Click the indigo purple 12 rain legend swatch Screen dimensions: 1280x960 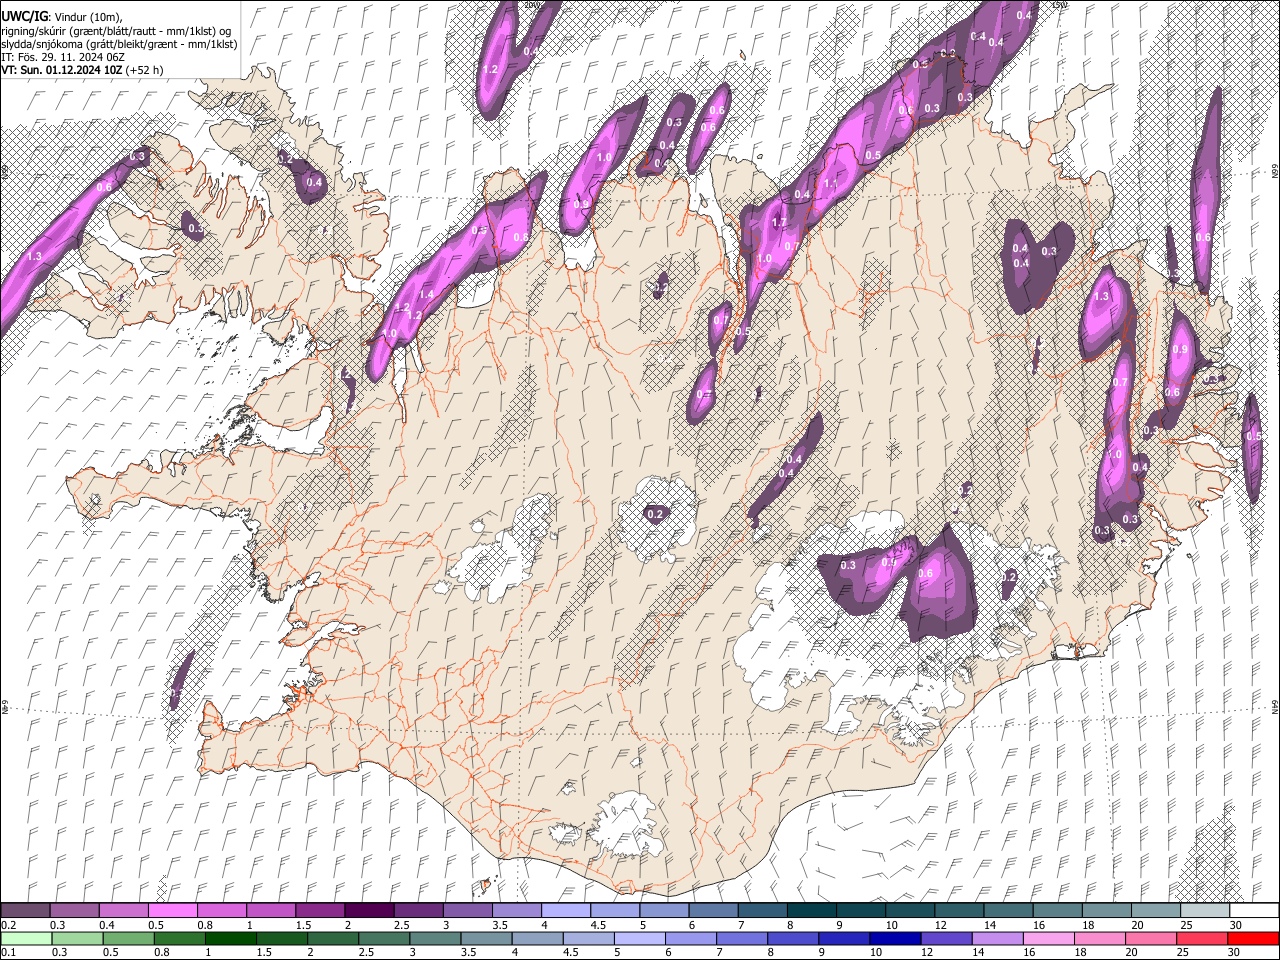click(x=948, y=938)
